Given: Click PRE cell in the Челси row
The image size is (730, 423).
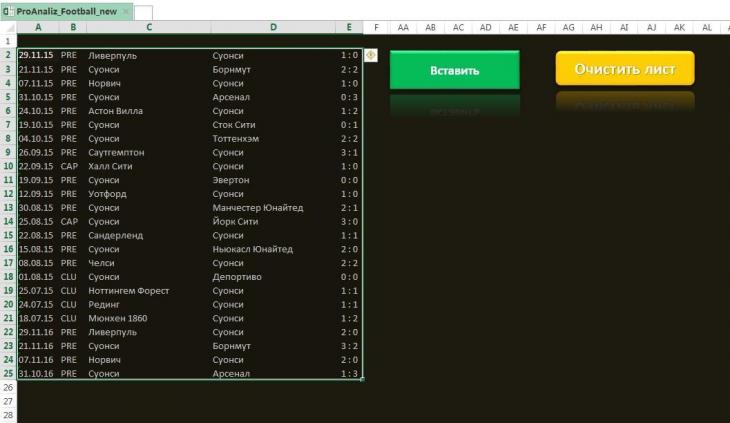Looking at the screenshot, I should [73, 263].
